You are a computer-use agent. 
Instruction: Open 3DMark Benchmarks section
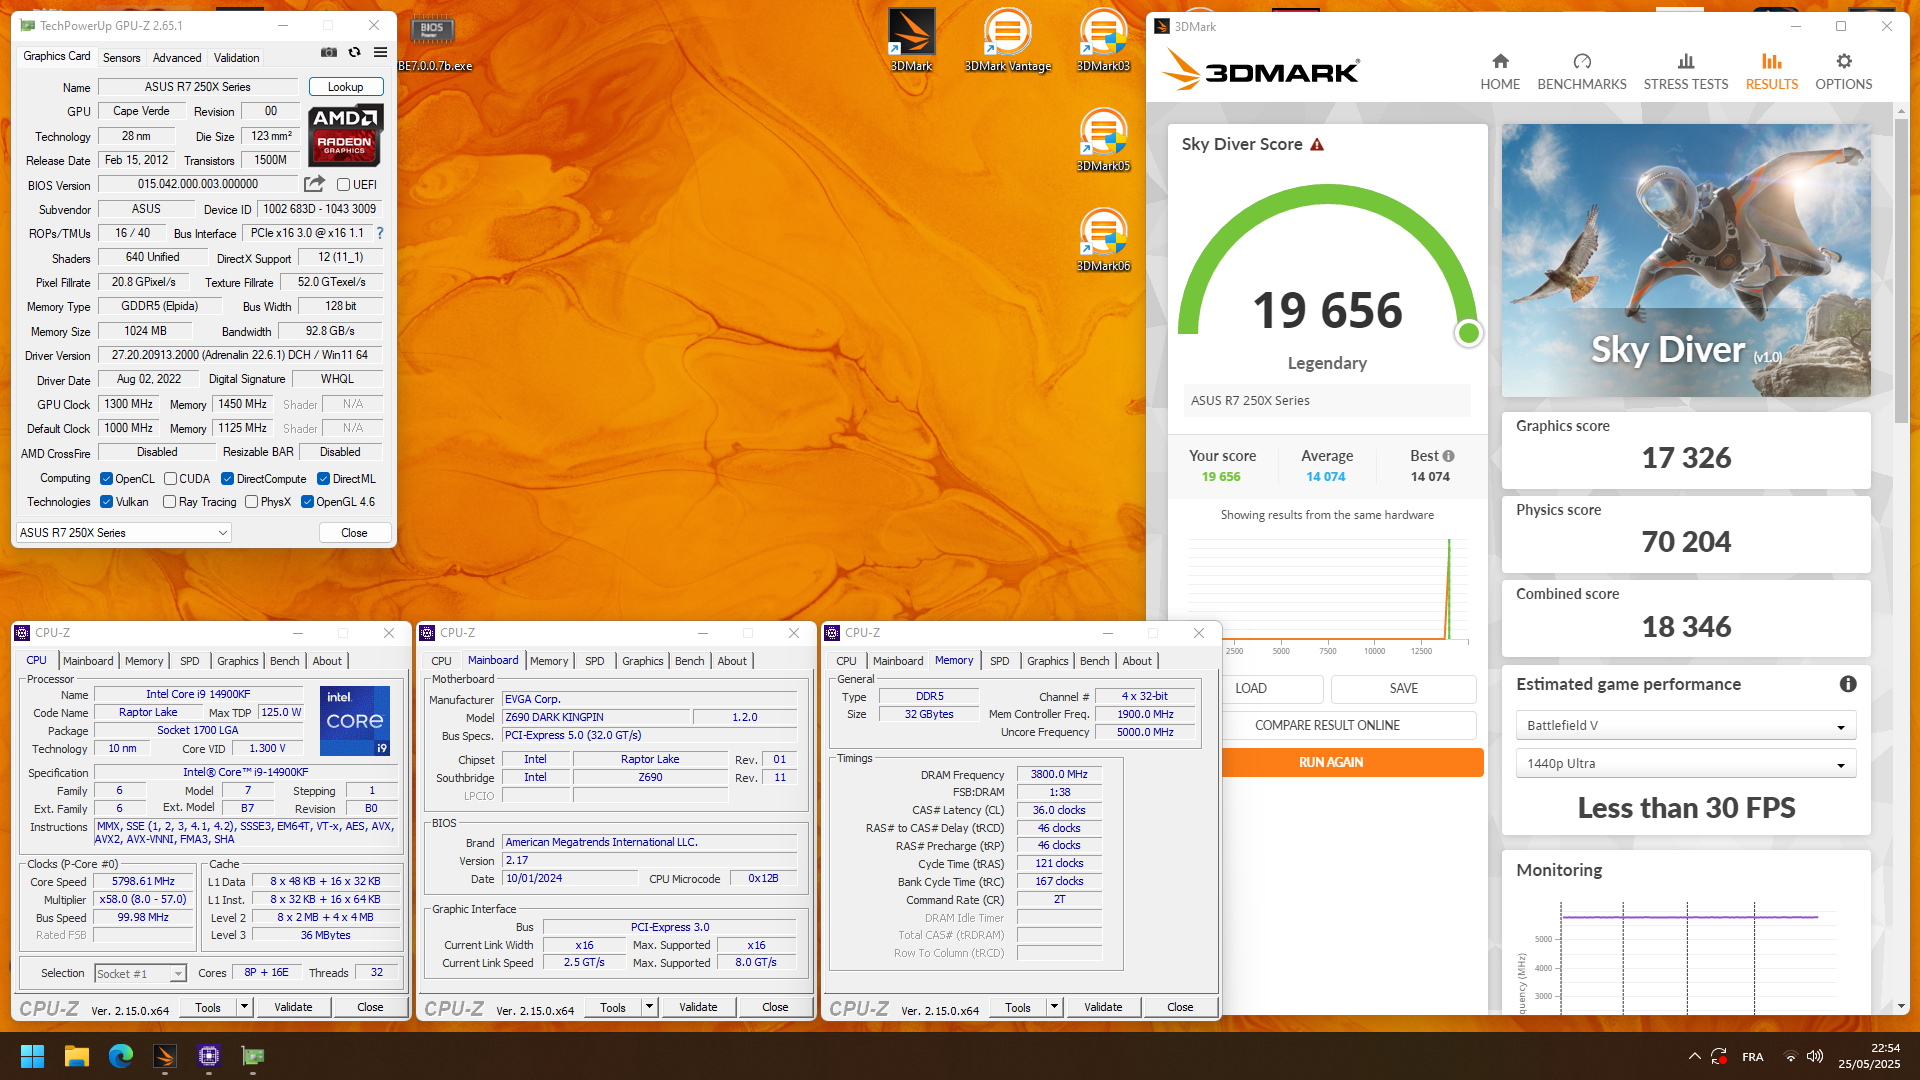[1582, 72]
